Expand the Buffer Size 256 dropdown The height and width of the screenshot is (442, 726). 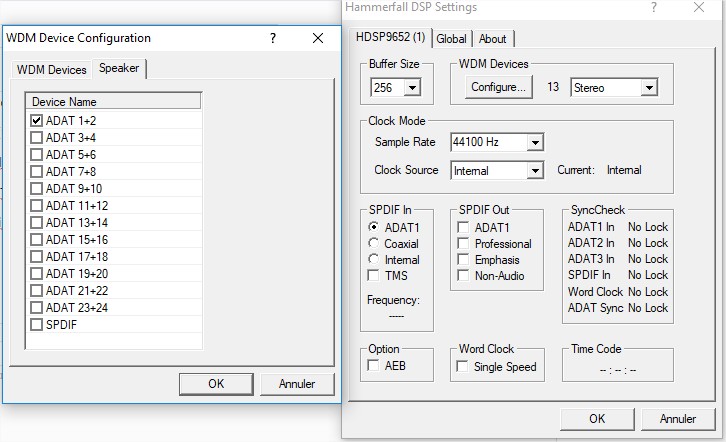[x=412, y=87]
